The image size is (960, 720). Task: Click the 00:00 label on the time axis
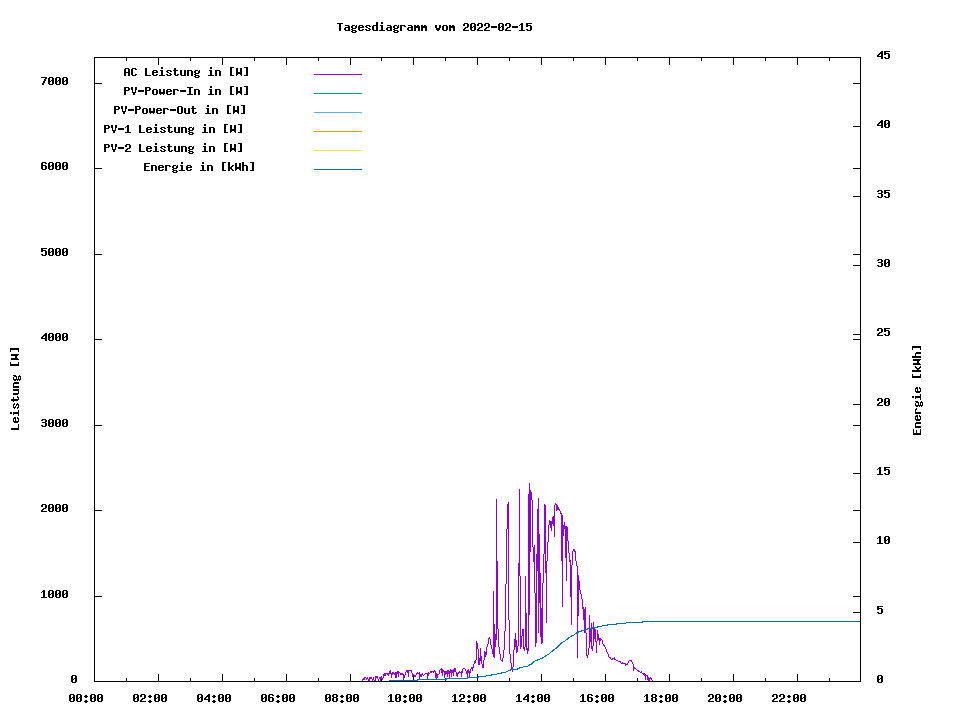pos(86,698)
